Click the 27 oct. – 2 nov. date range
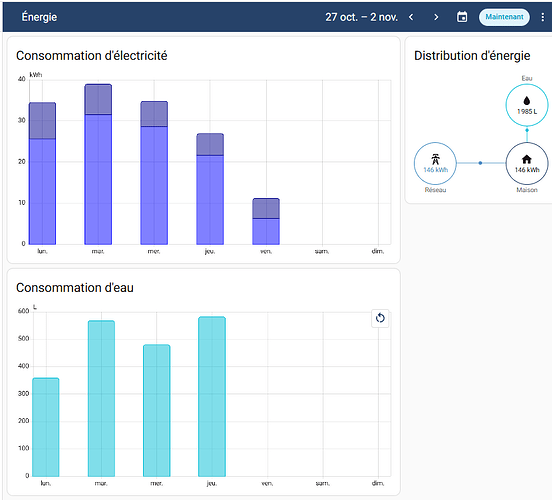This screenshot has width=552, height=500. pyautogui.click(x=361, y=17)
